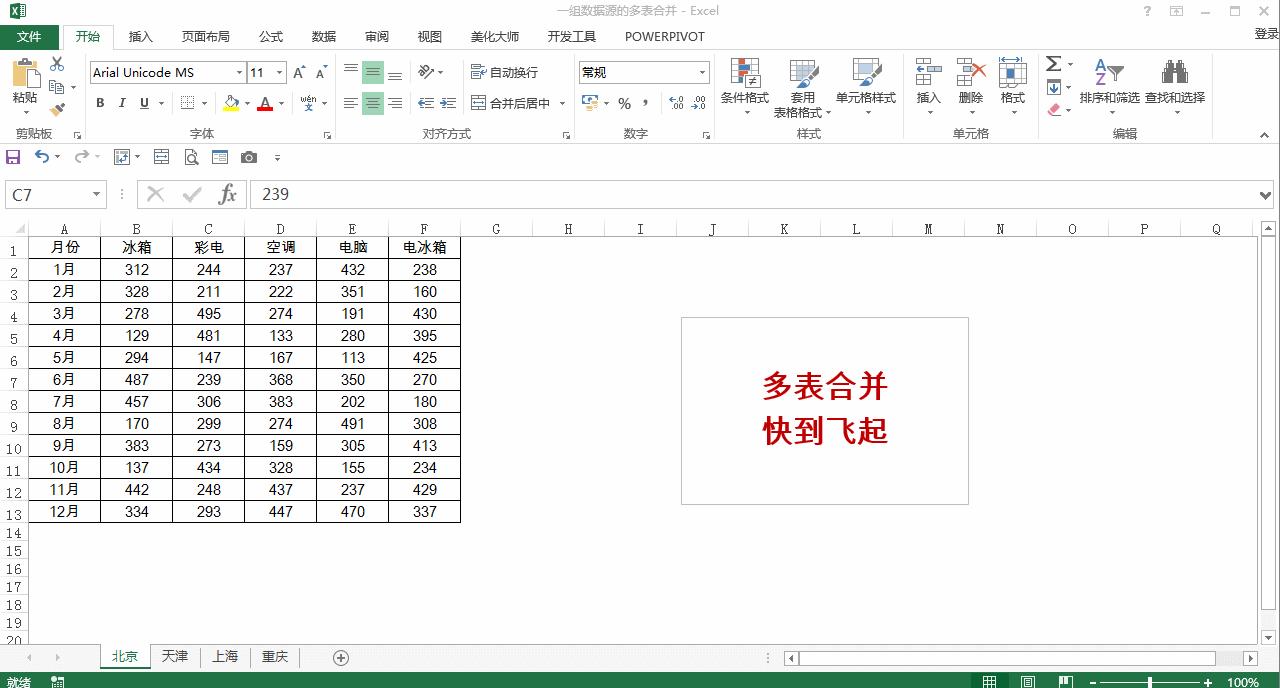
Task: Click the decrease indent icon
Action: click(426, 103)
